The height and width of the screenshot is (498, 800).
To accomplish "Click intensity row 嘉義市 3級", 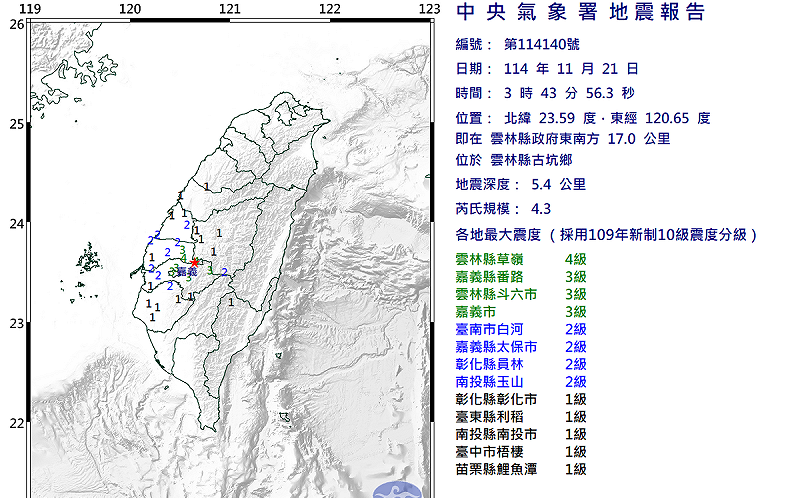I will [521, 312].
